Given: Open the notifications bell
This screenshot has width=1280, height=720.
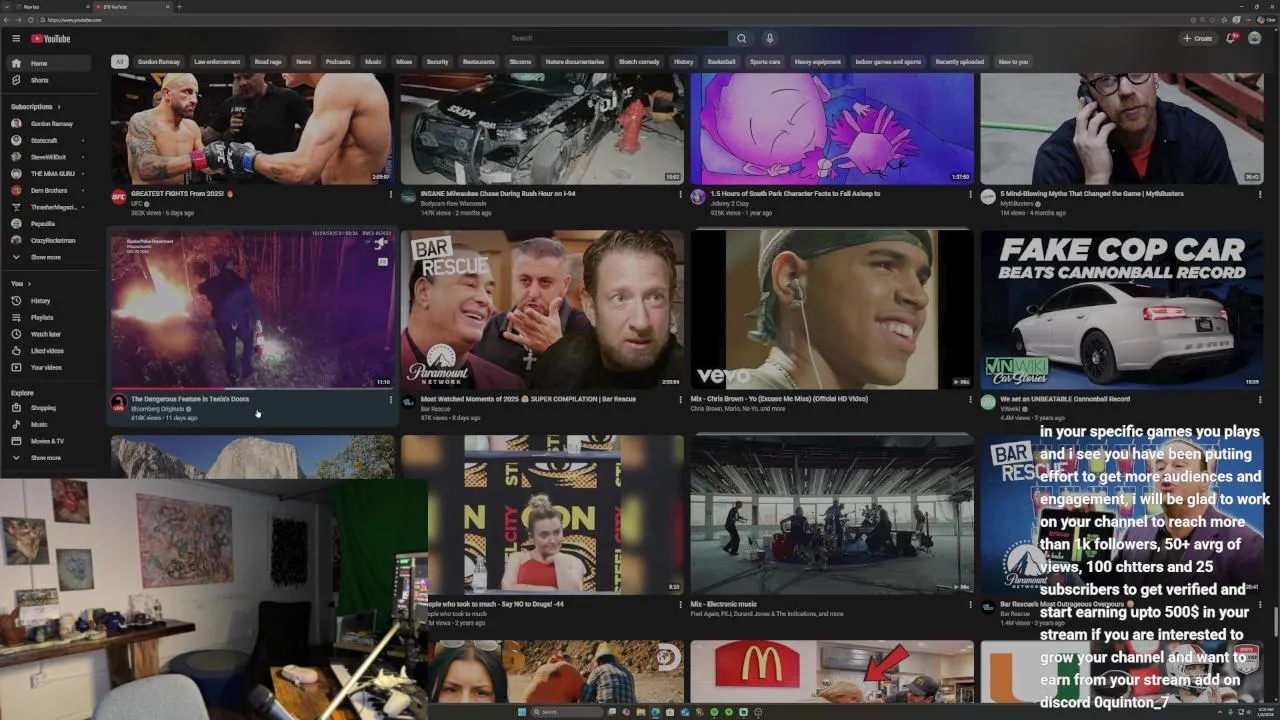Looking at the screenshot, I should click(1232, 38).
